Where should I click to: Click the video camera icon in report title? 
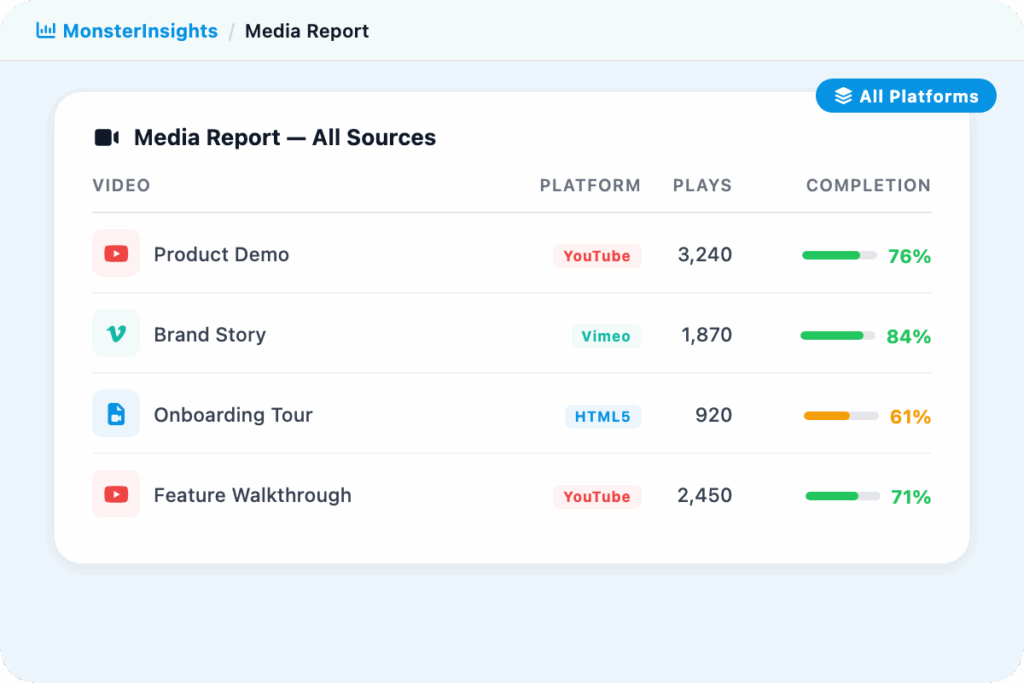tap(107, 138)
